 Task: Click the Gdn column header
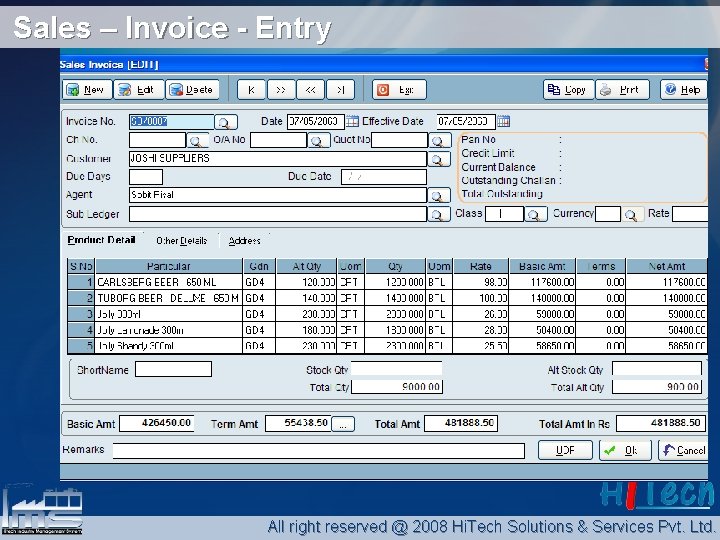point(259,266)
